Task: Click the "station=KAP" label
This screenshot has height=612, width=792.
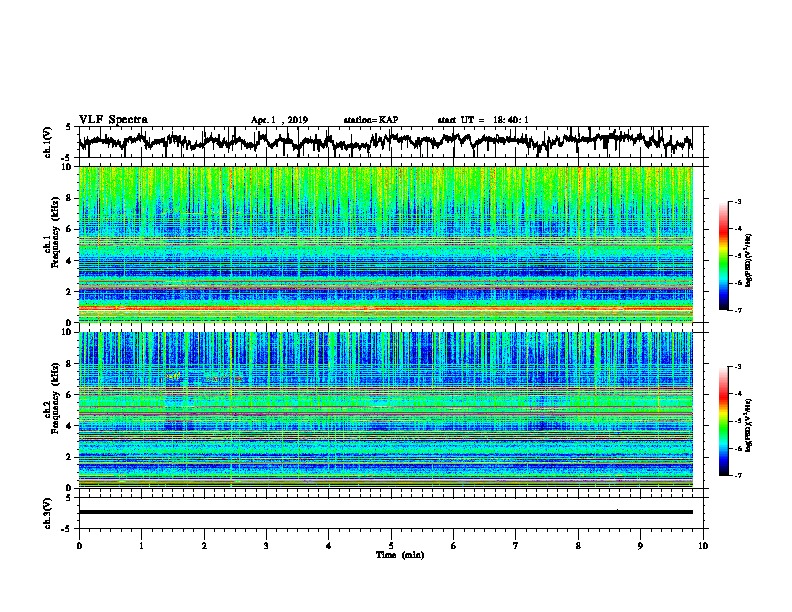Action: pos(371,120)
